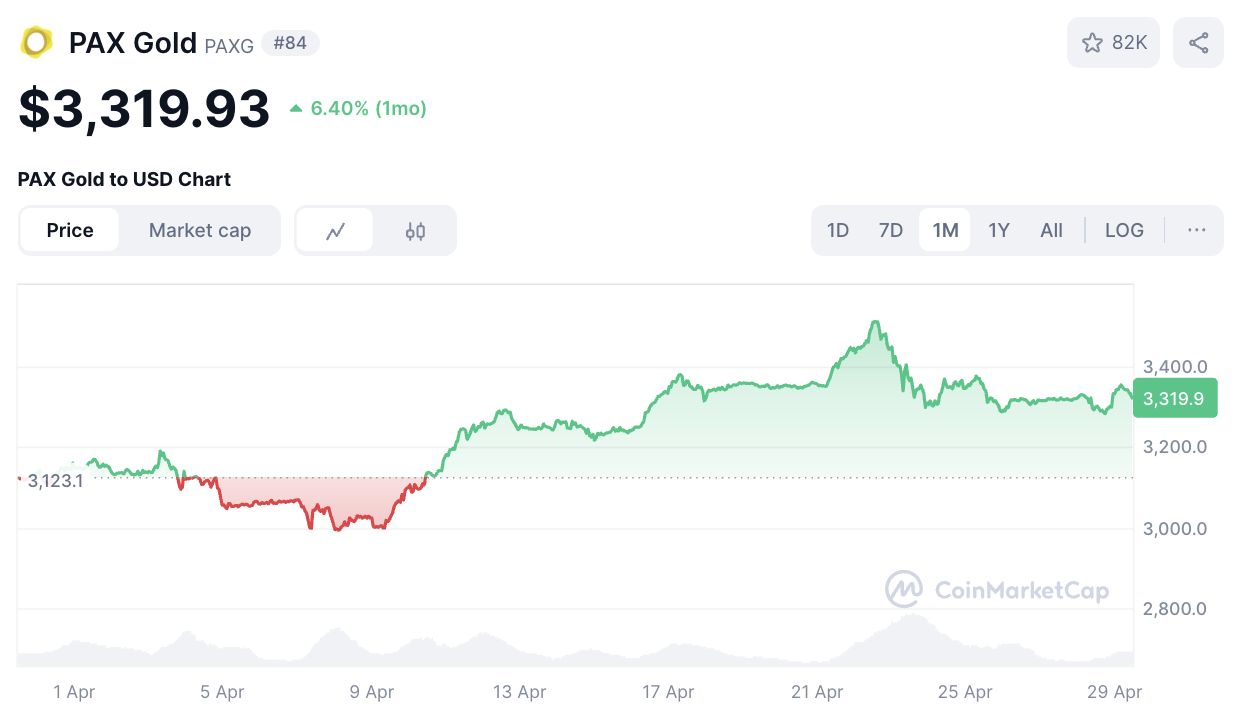Toggle the Price view on

click(69, 230)
